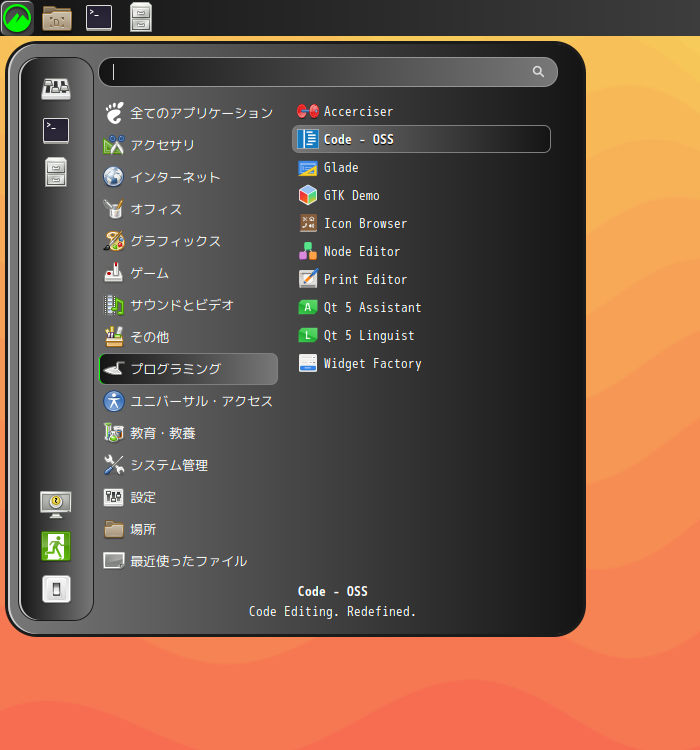700x750 pixels.
Task: Launch Accerciser
Action: pos(421,111)
